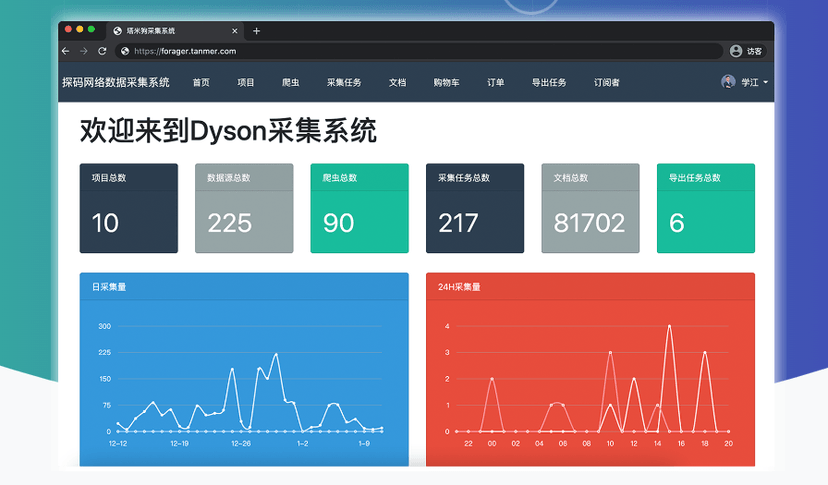This screenshot has height=485, width=828.
Task: Click the 300 axis value on 日采集量 chart
Action: (x=105, y=327)
